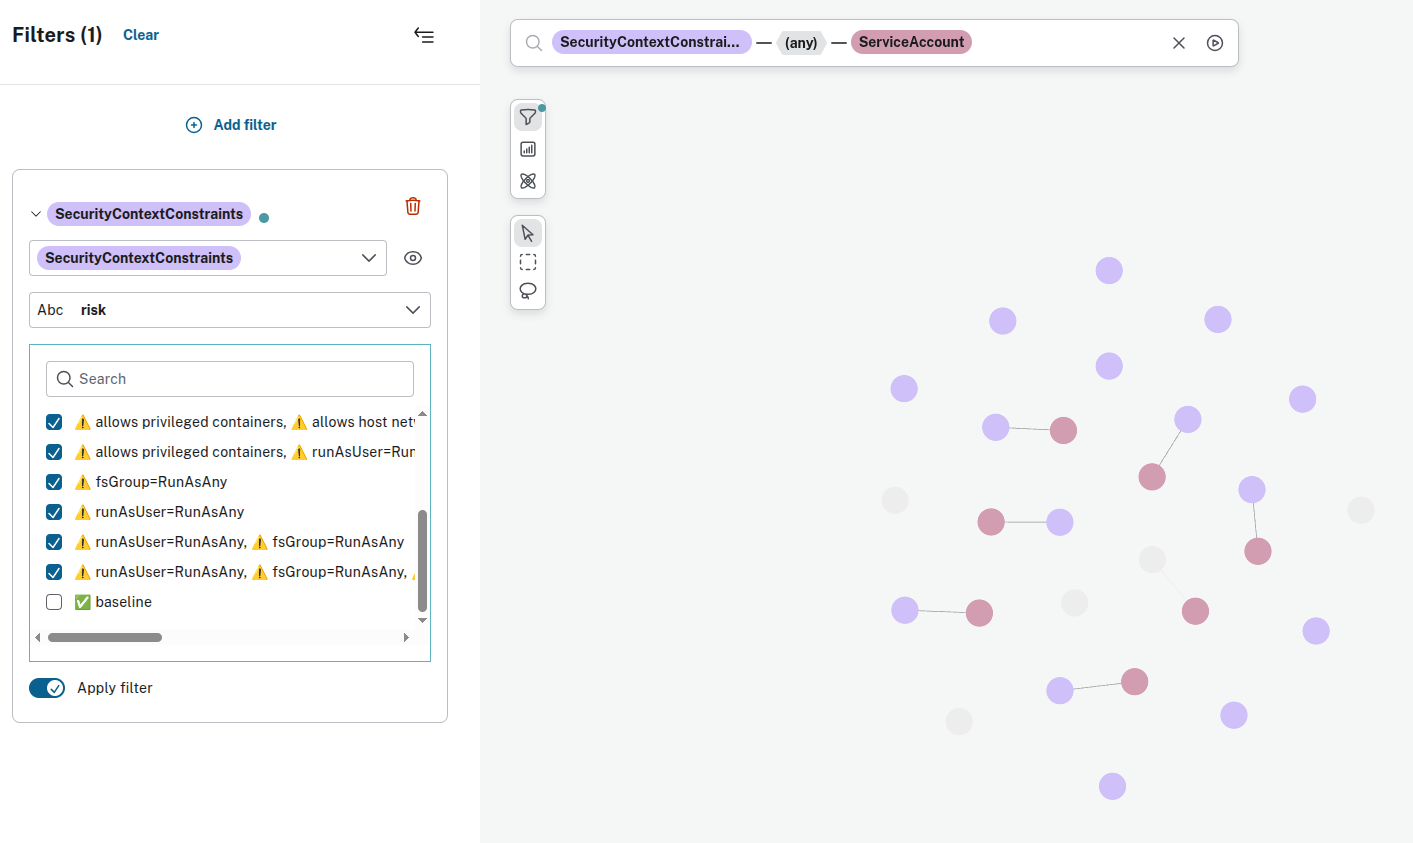This screenshot has width=1413, height=843.
Task: Activate the lasso selection tool
Action: click(528, 291)
